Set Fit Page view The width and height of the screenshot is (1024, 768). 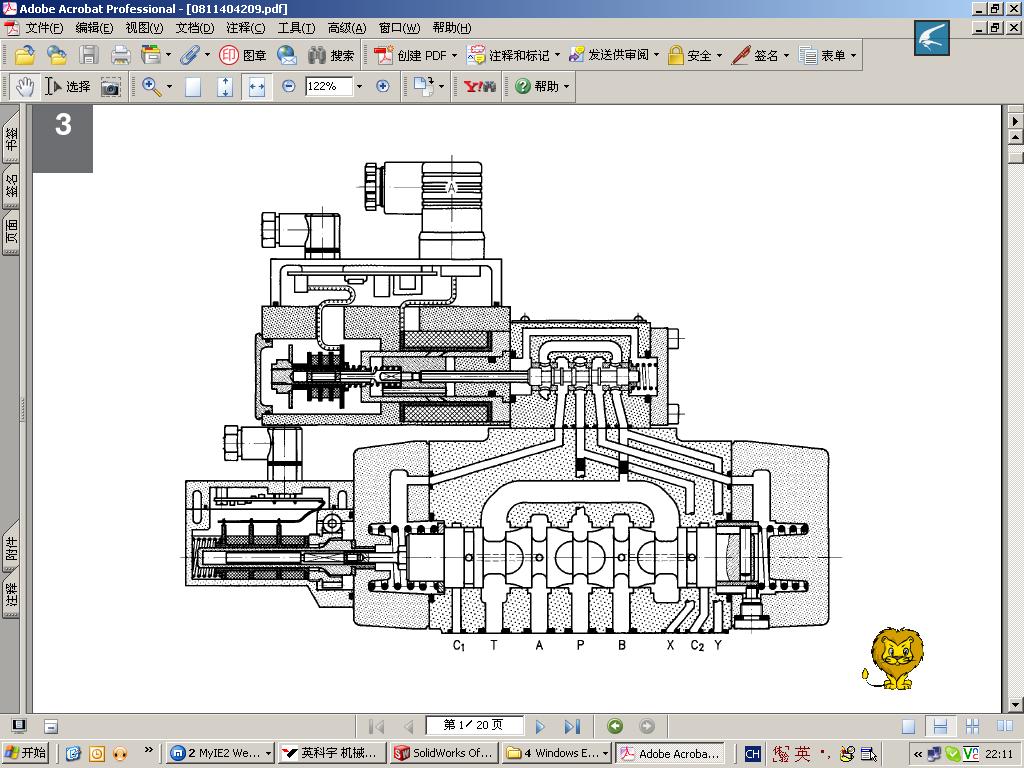pos(225,86)
